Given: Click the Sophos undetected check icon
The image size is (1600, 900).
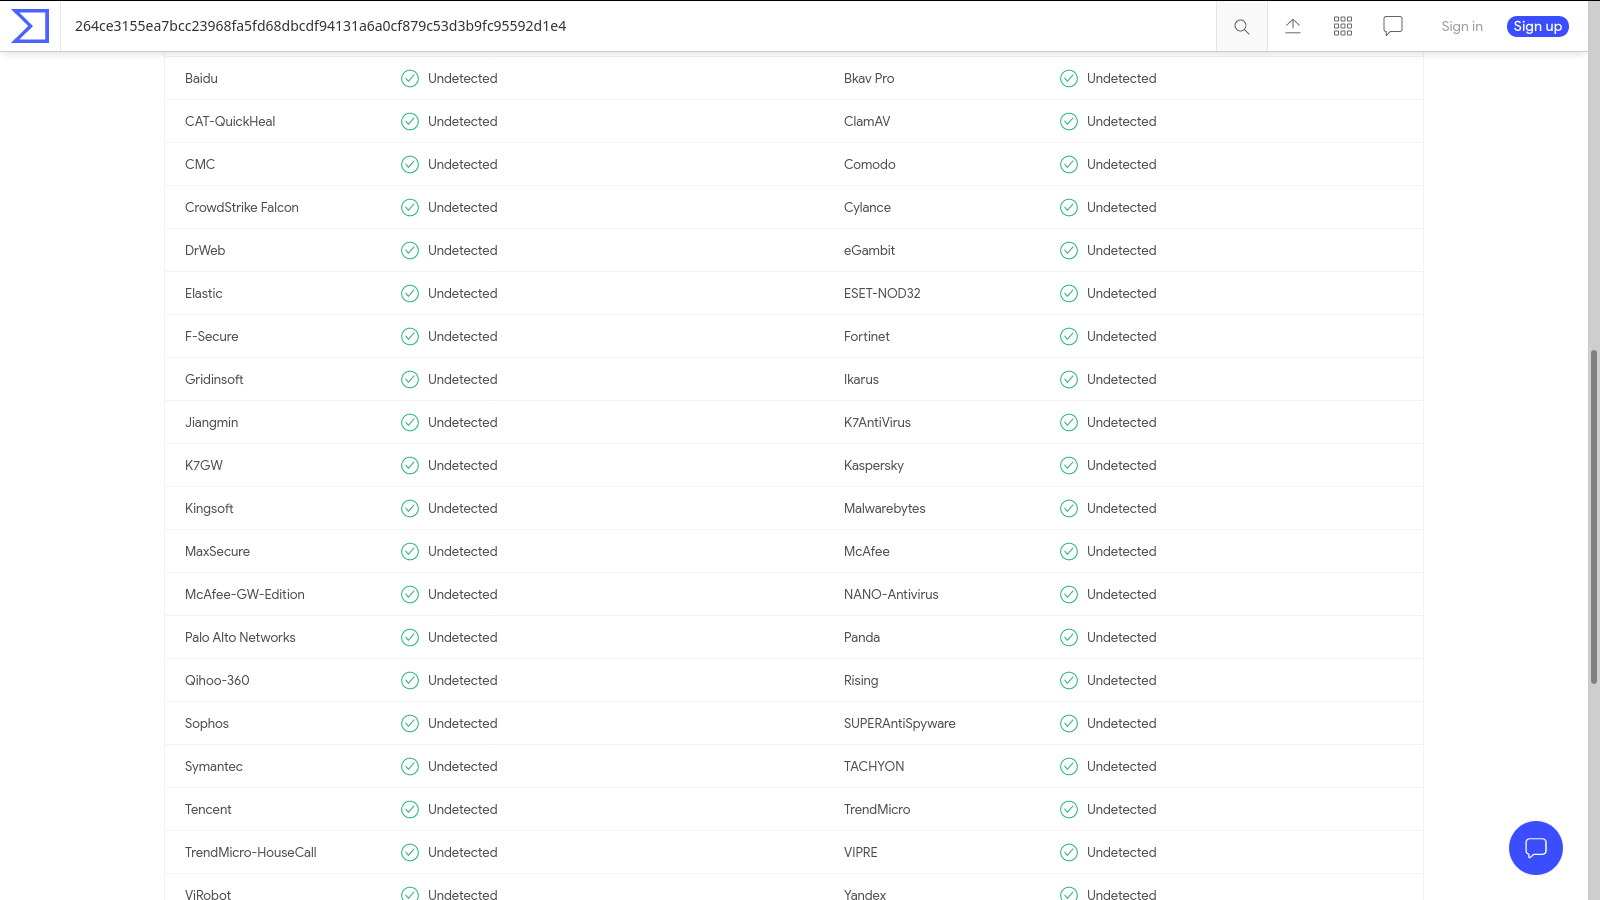Looking at the screenshot, I should [x=409, y=723].
